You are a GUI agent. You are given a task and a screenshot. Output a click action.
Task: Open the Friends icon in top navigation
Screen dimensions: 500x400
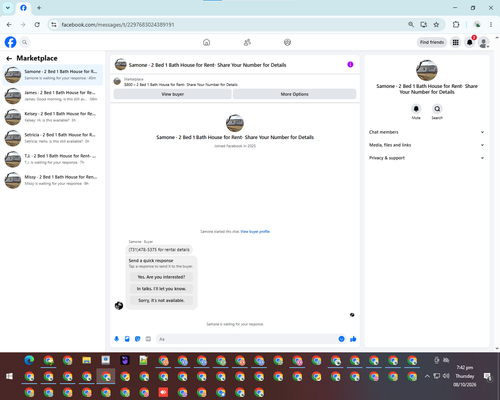click(x=247, y=42)
